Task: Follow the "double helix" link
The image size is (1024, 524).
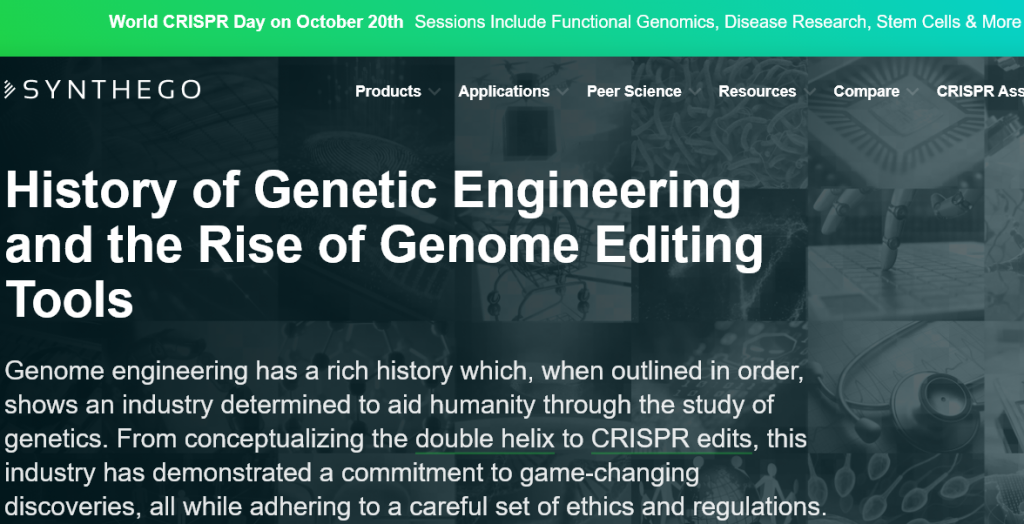Action: 485,438
